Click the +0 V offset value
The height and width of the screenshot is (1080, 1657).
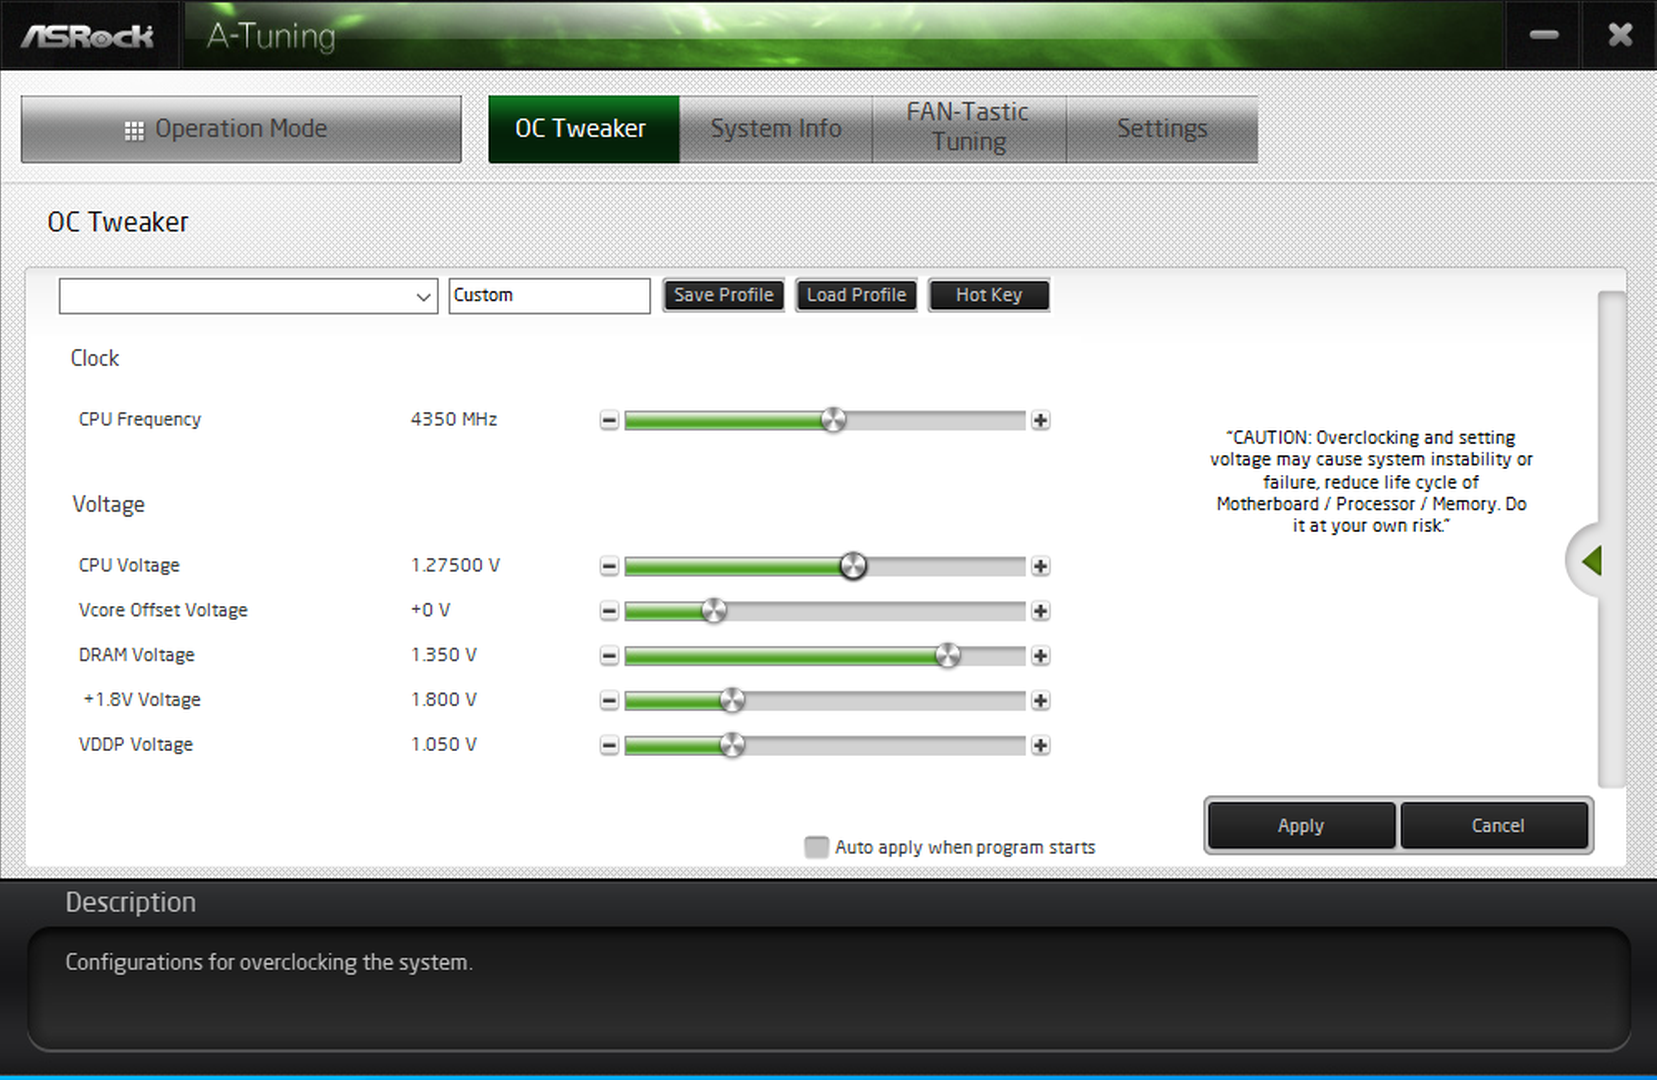(431, 610)
